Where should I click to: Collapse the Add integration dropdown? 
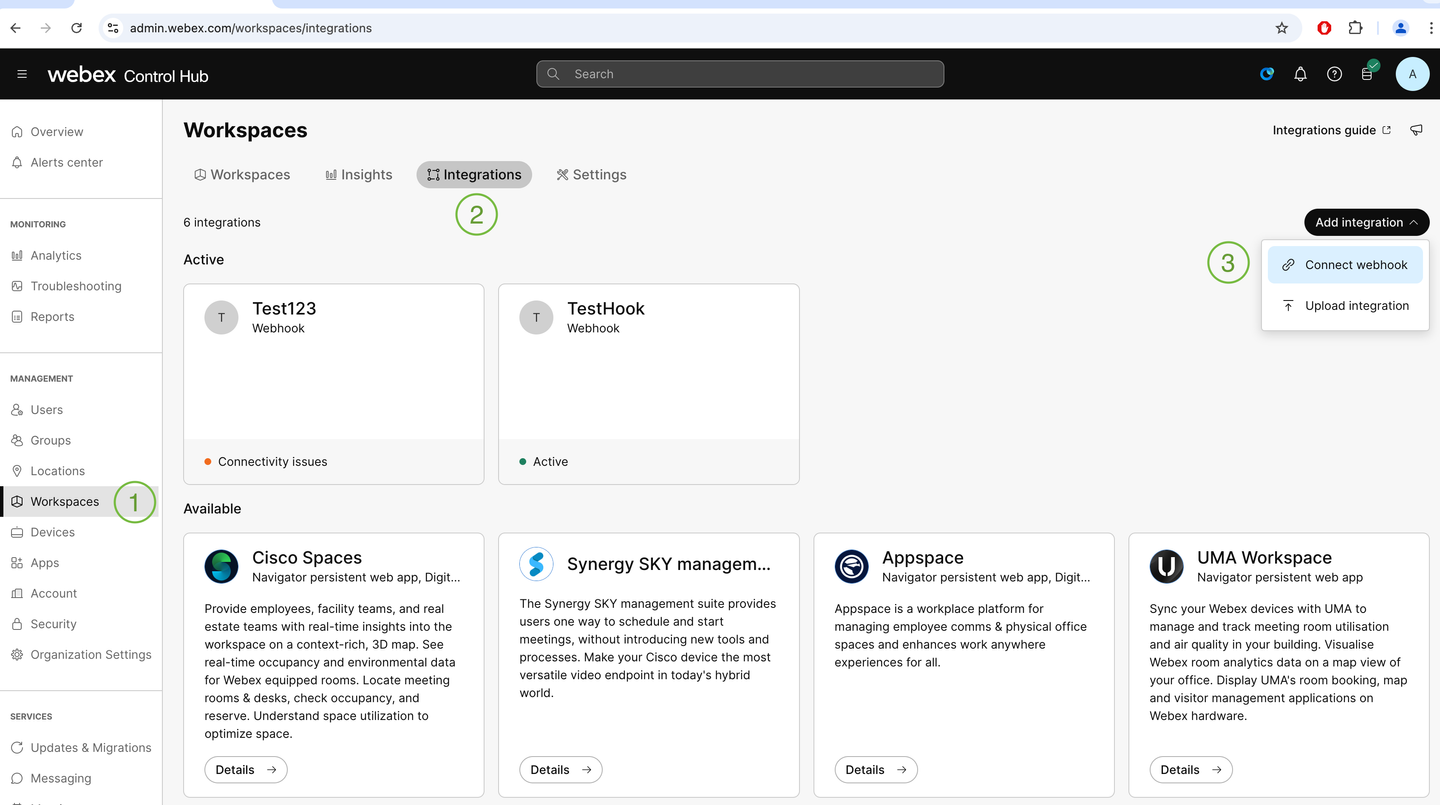tap(1367, 222)
